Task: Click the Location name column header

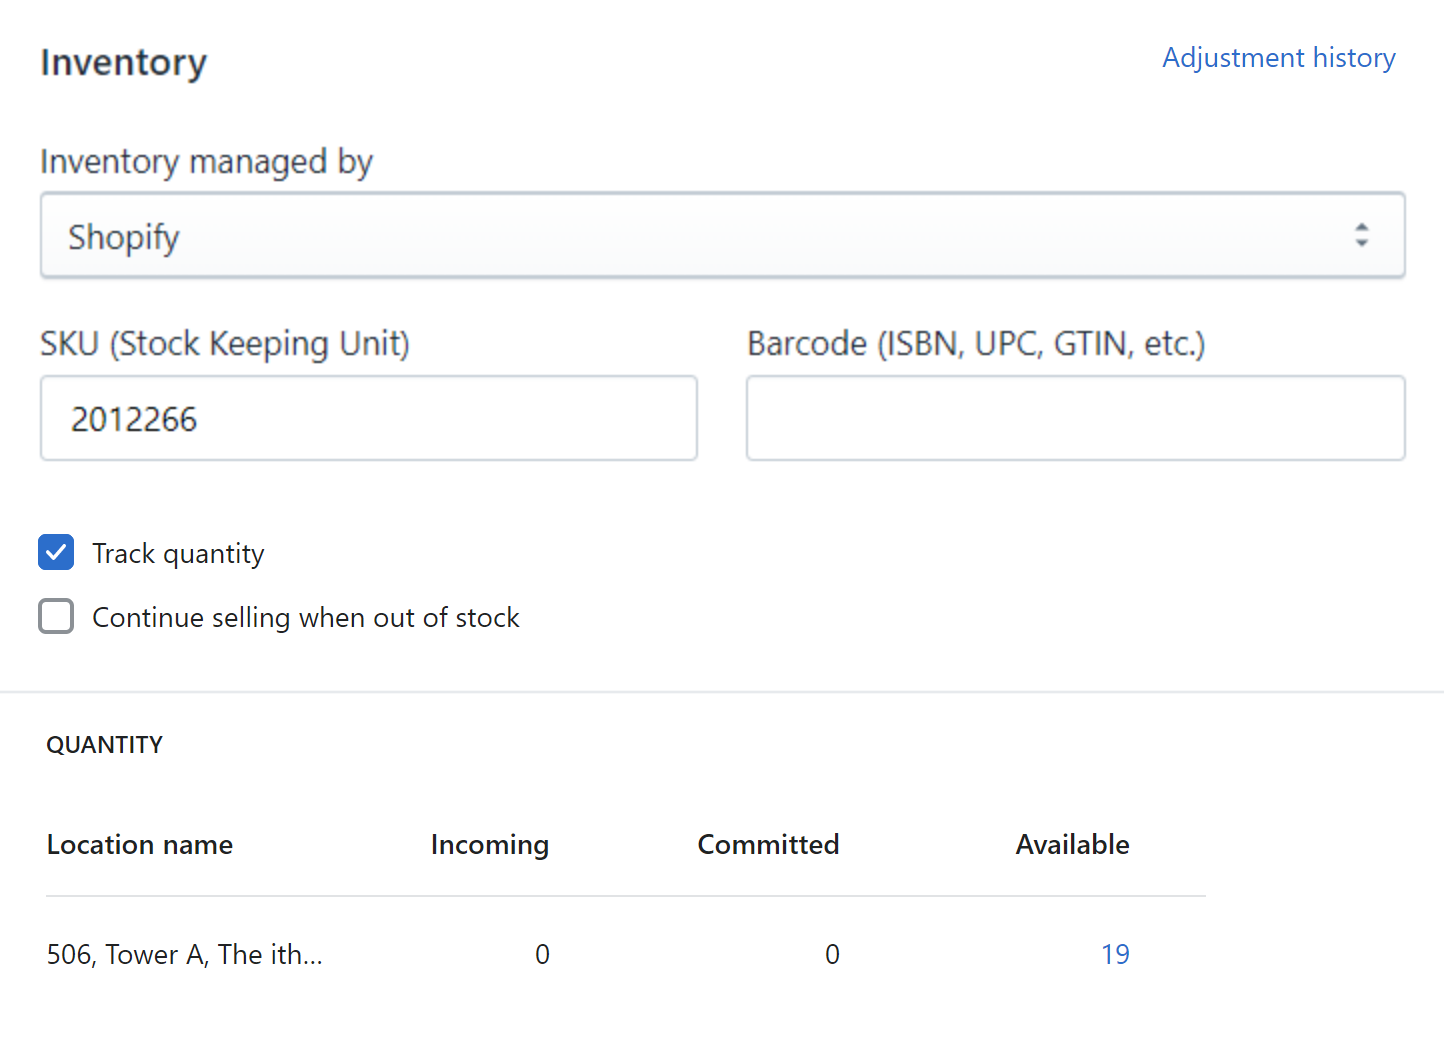Action: click(140, 845)
